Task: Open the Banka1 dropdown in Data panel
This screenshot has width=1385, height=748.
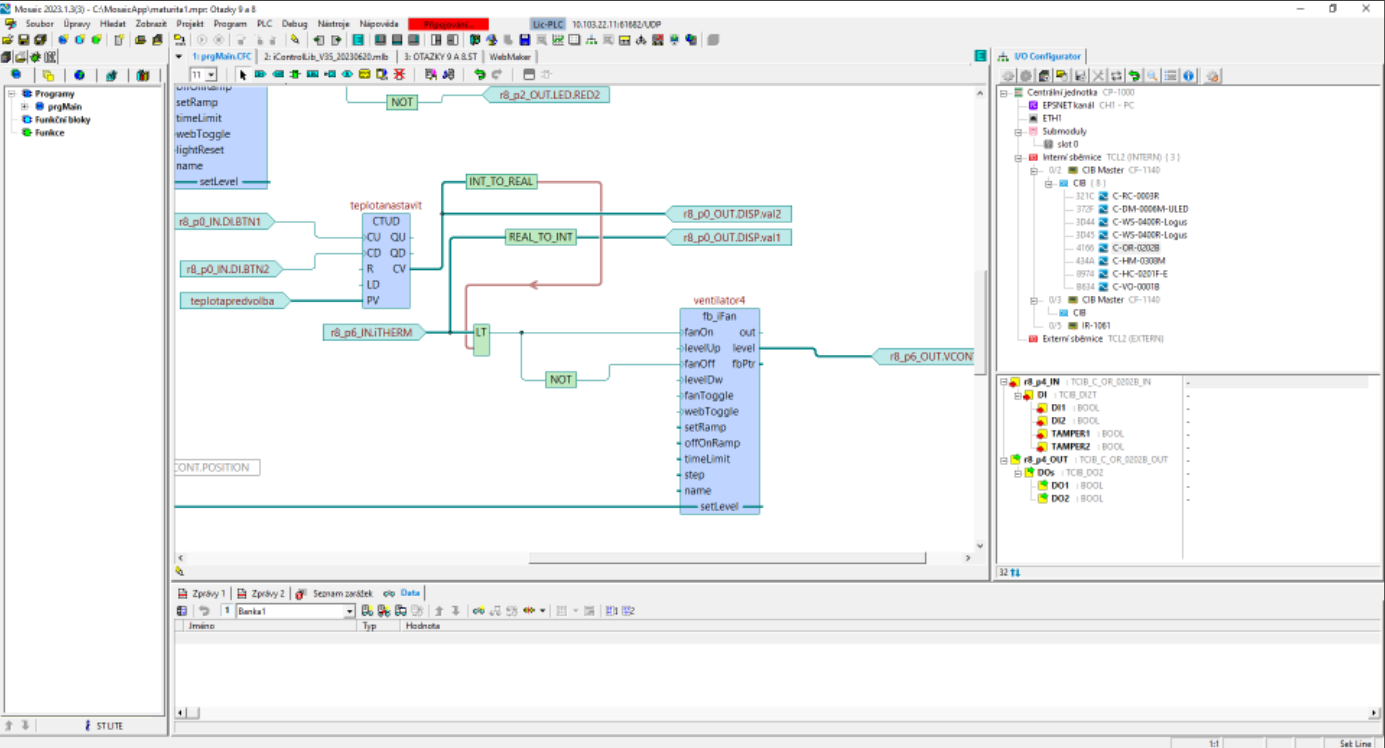Action: (350, 611)
